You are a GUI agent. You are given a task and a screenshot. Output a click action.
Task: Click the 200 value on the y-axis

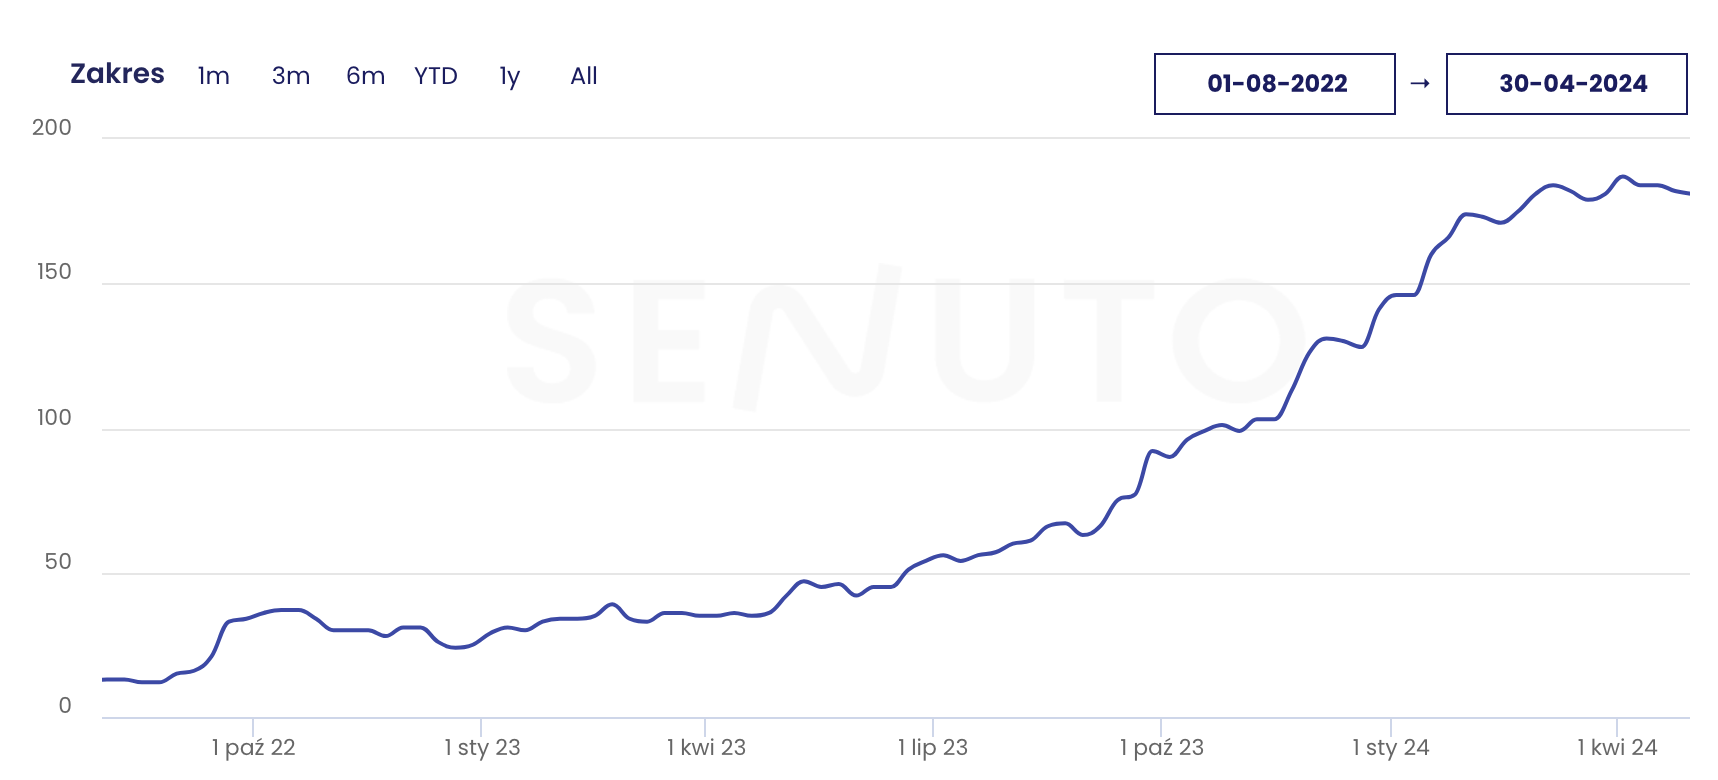(x=52, y=127)
